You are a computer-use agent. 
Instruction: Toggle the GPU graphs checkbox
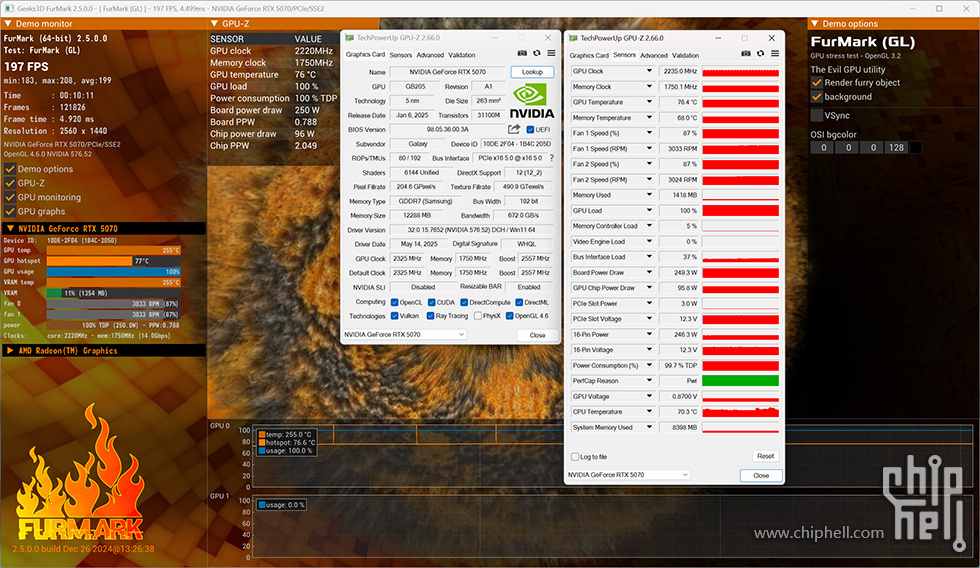(10, 211)
